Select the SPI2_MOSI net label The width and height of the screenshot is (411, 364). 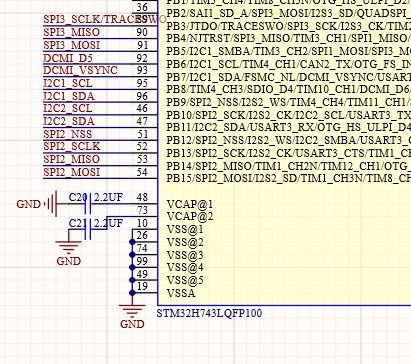pyautogui.click(x=71, y=172)
